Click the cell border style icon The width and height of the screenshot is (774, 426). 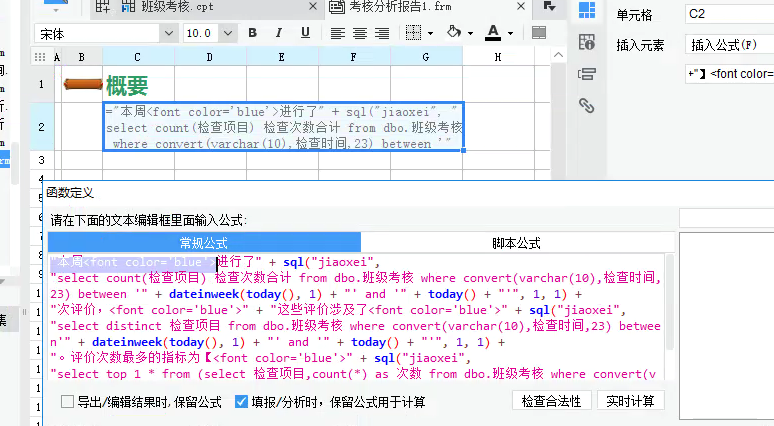pyautogui.click(x=413, y=33)
